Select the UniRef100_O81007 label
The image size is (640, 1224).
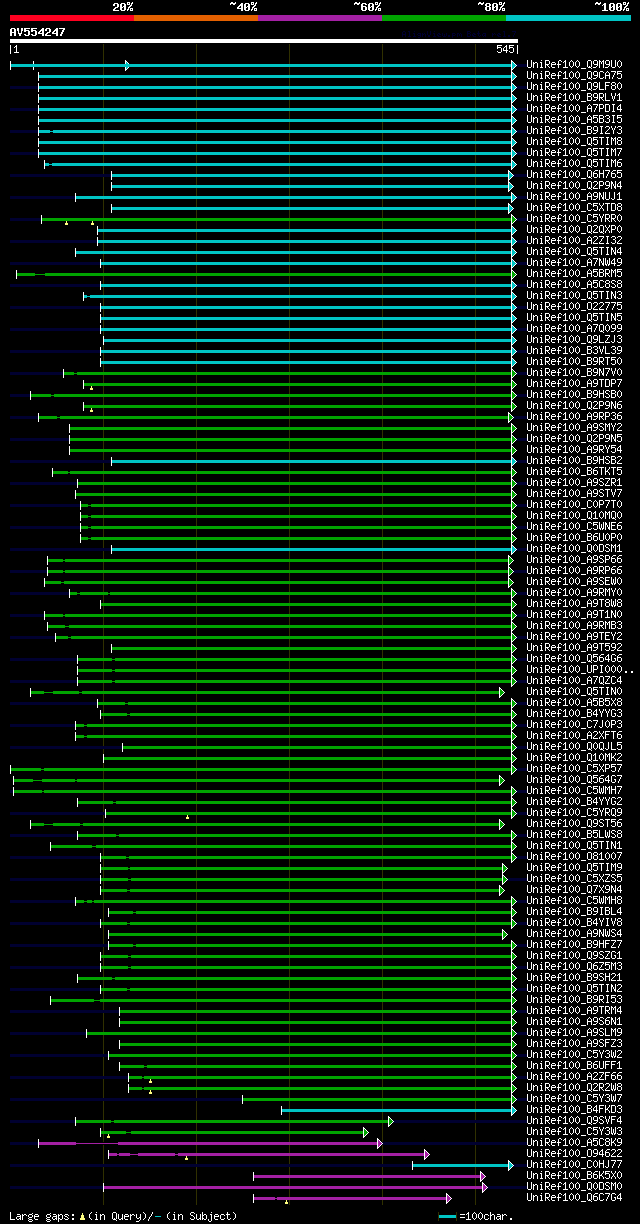pos(574,857)
